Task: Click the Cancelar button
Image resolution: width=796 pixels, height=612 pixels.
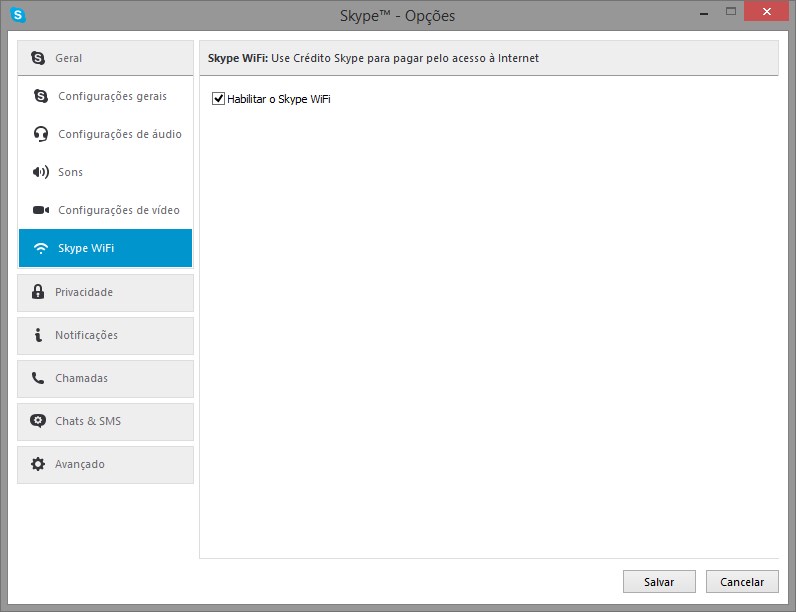Action: 742,582
